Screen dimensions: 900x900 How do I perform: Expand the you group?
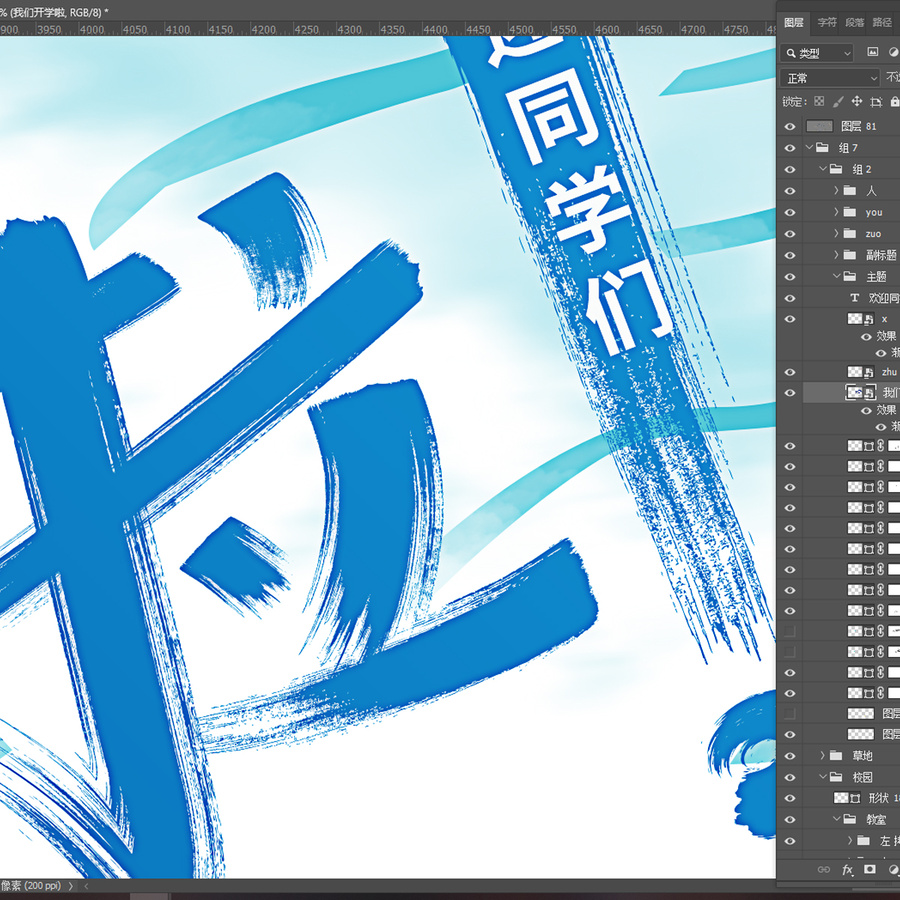[x=837, y=212]
